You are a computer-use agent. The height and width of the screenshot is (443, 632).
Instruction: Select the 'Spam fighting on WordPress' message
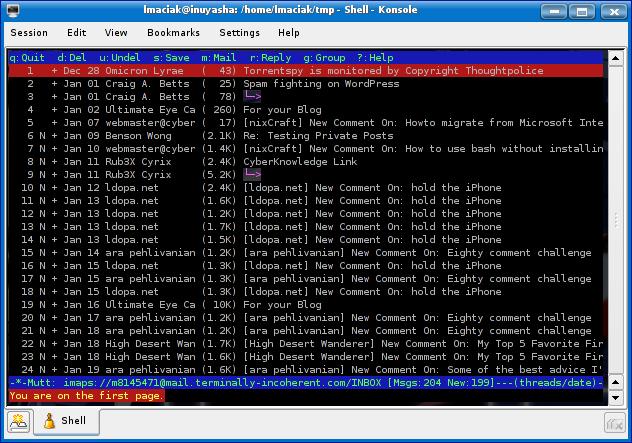[321, 84]
